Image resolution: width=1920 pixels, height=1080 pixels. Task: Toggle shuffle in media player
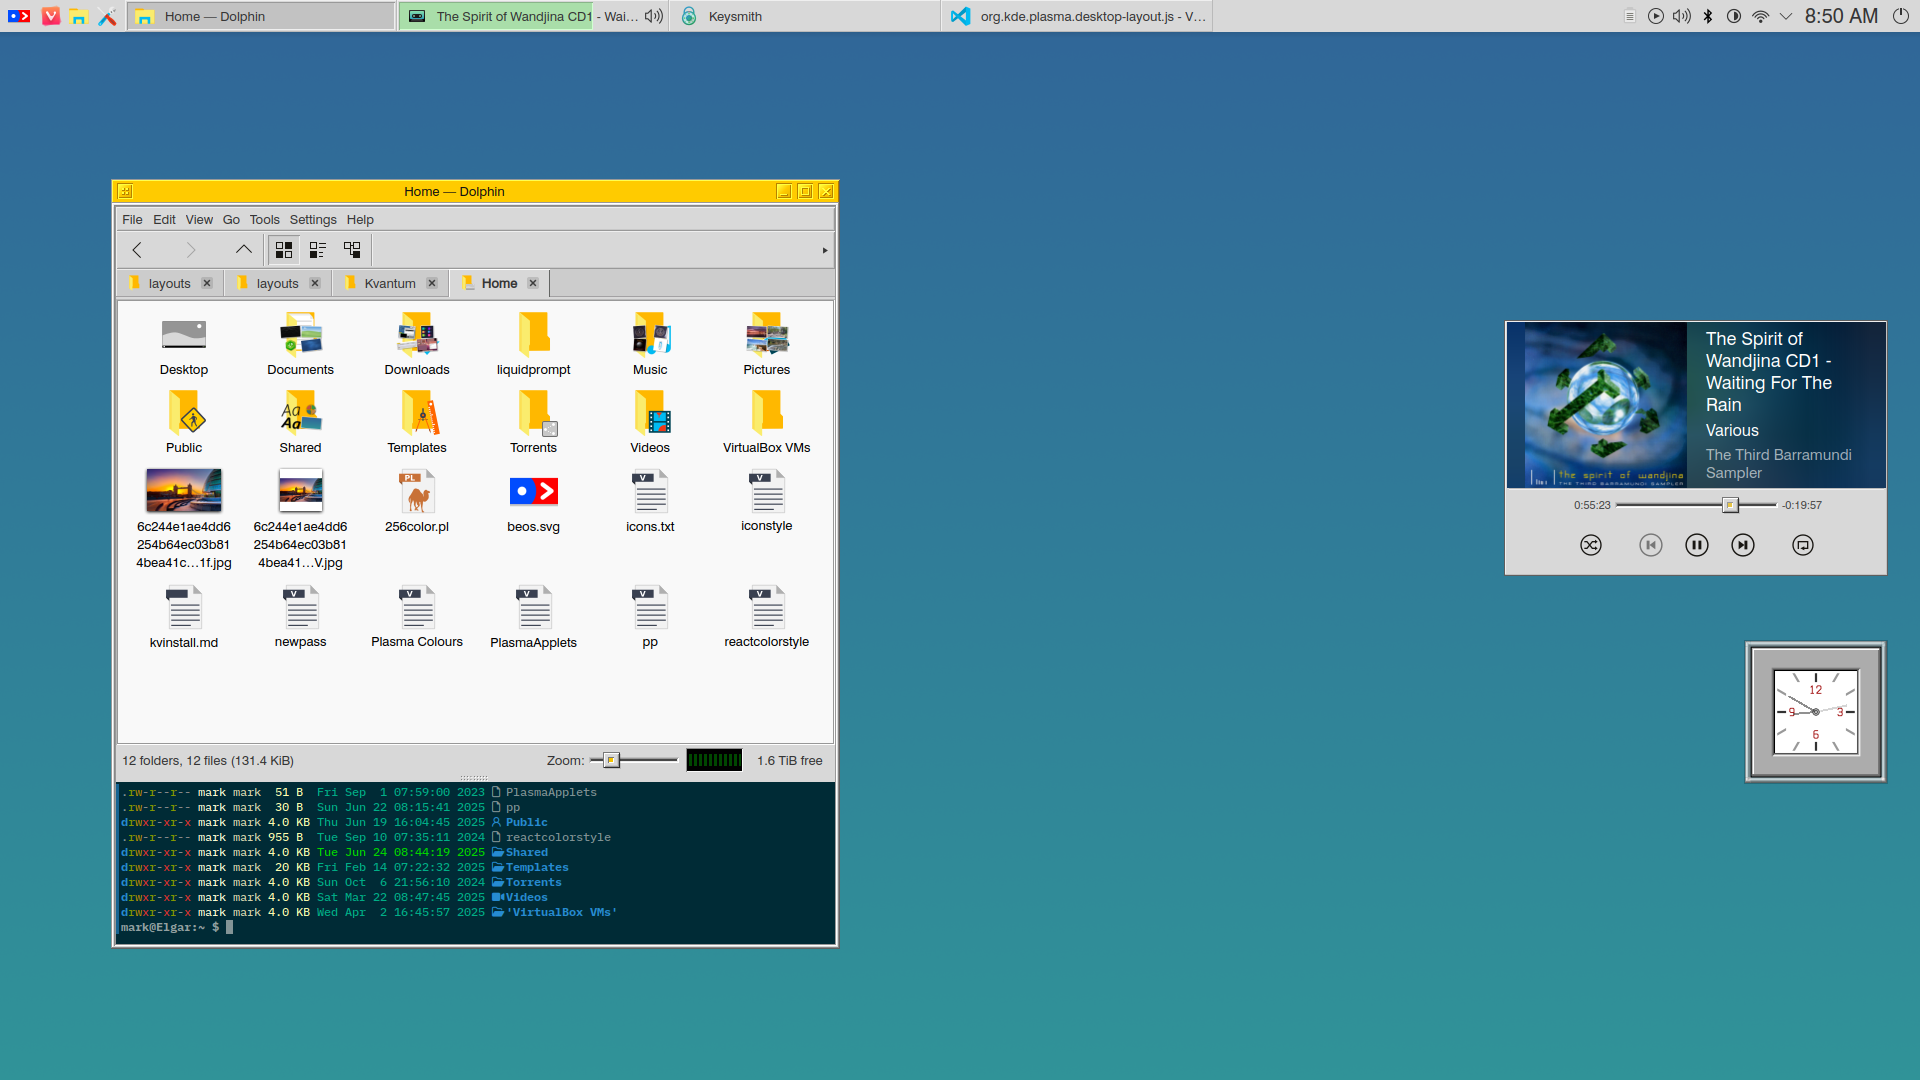tap(1591, 545)
